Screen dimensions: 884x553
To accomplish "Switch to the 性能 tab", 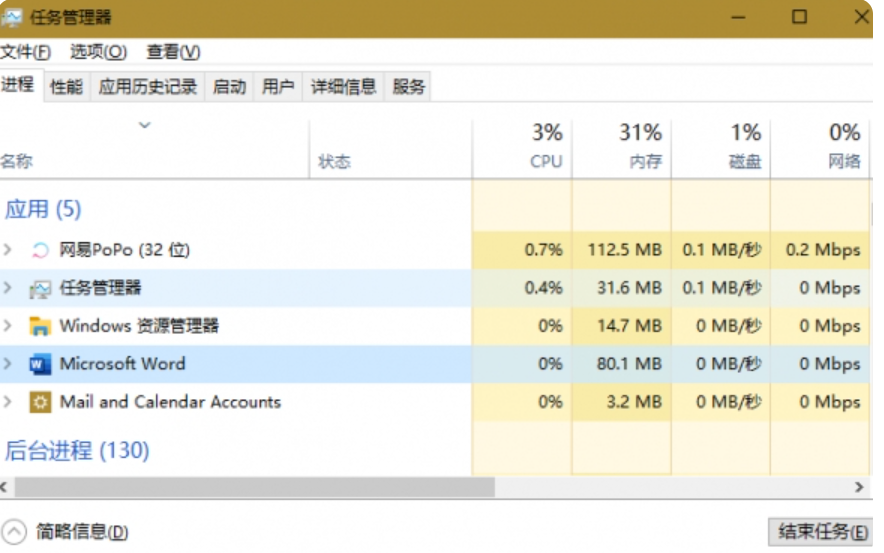I will coord(66,87).
